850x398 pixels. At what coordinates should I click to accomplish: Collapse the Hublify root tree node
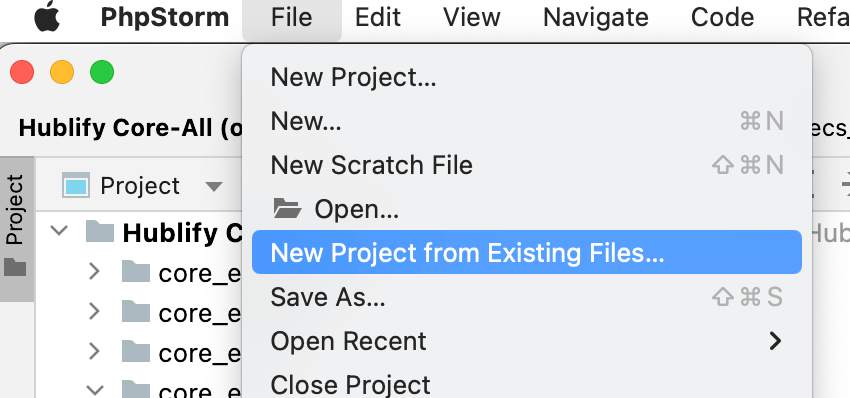click(59, 230)
